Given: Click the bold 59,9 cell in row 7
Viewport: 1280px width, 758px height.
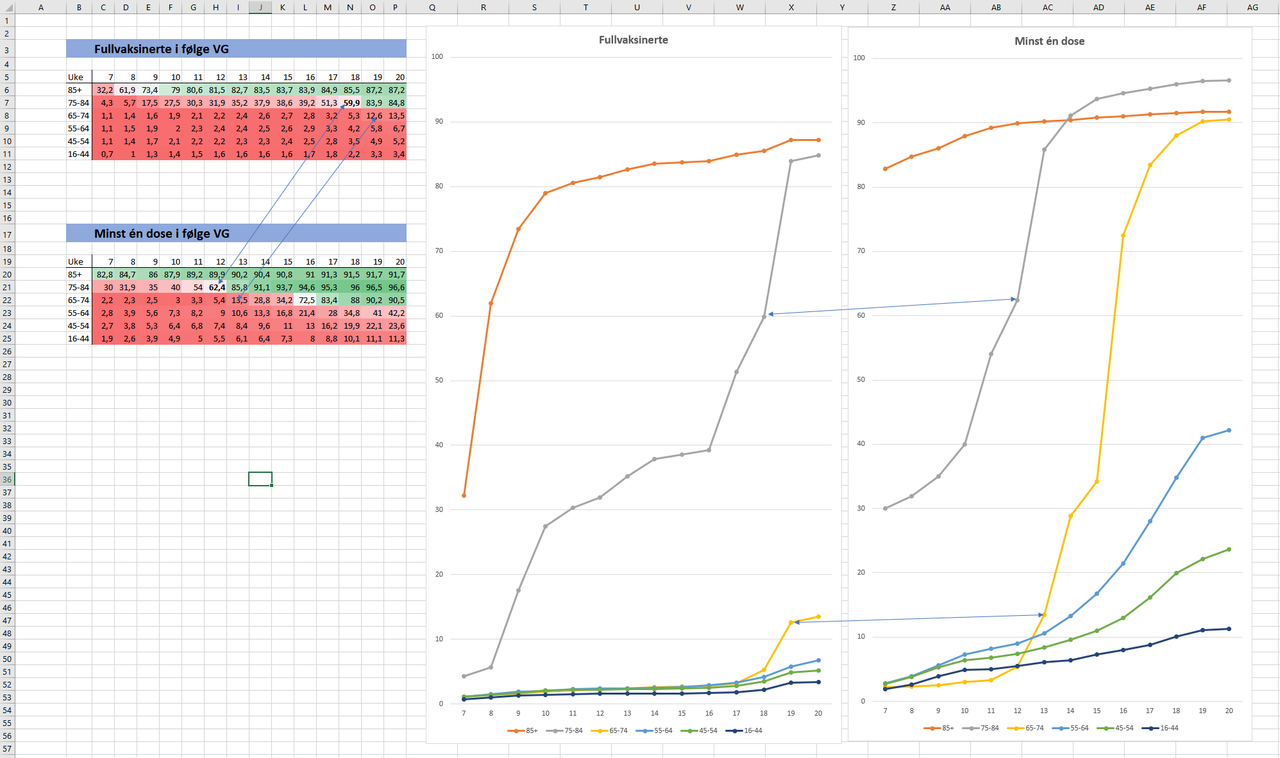Looking at the screenshot, I should pos(350,103).
